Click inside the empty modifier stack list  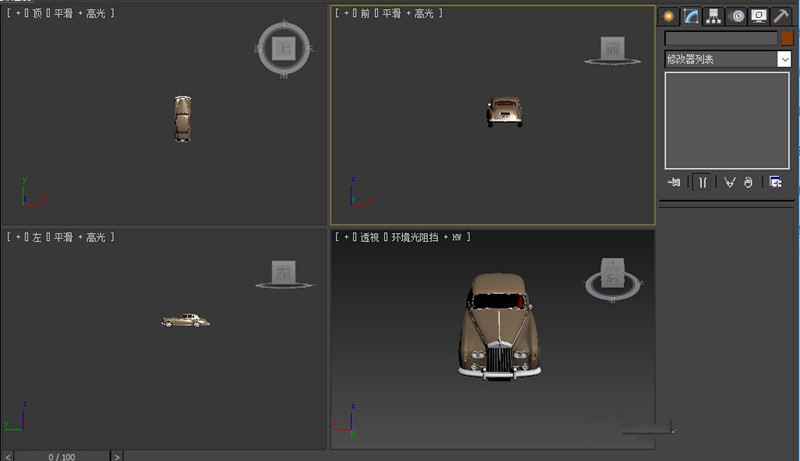pyautogui.click(x=727, y=120)
